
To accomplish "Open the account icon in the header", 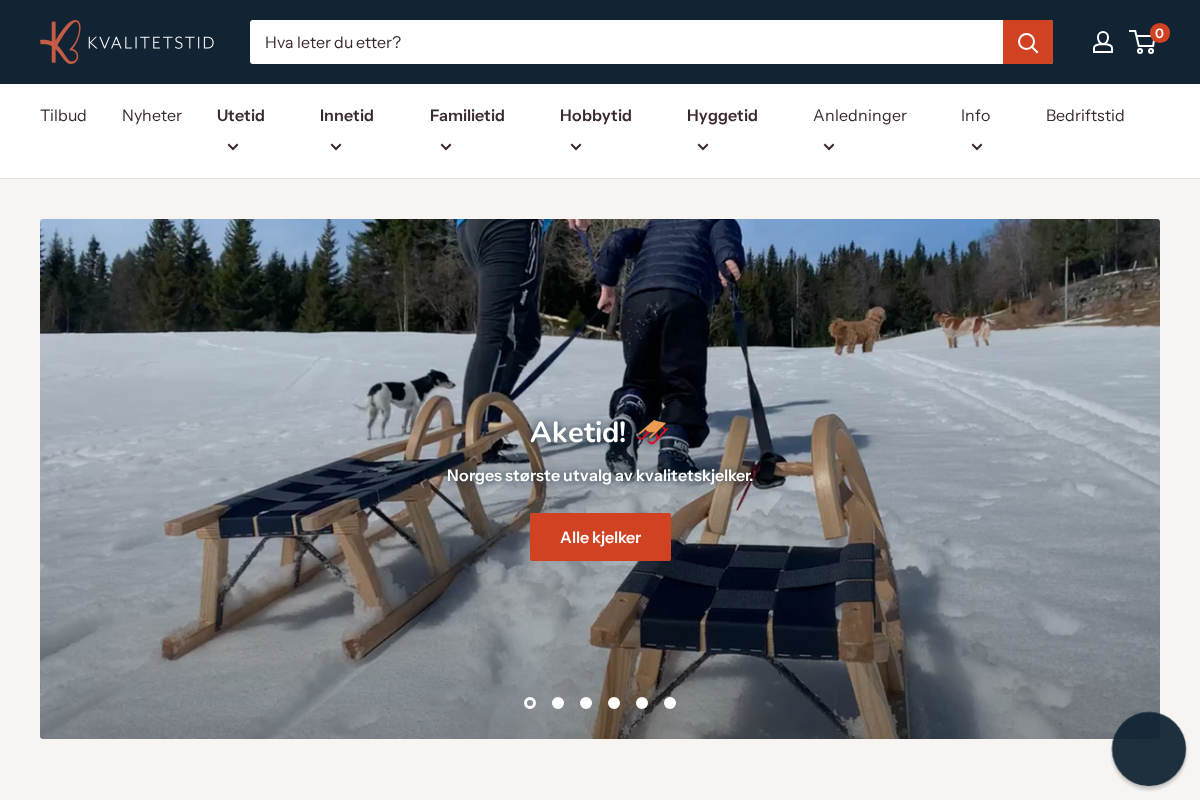I will (x=1103, y=42).
